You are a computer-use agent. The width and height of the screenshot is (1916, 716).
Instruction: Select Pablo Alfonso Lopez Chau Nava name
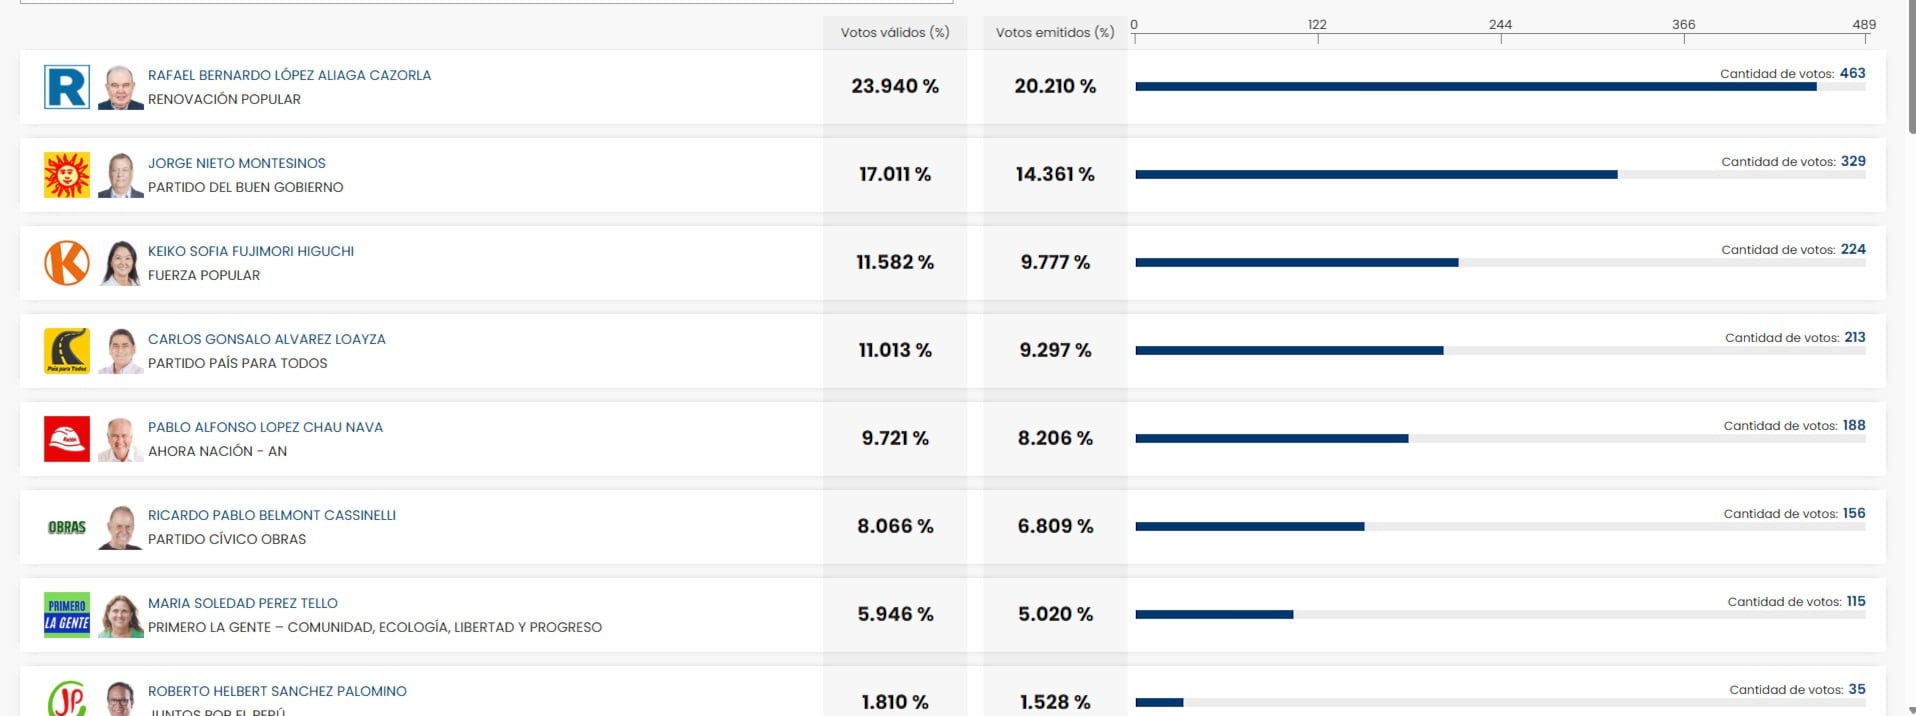tap(265, 427)
